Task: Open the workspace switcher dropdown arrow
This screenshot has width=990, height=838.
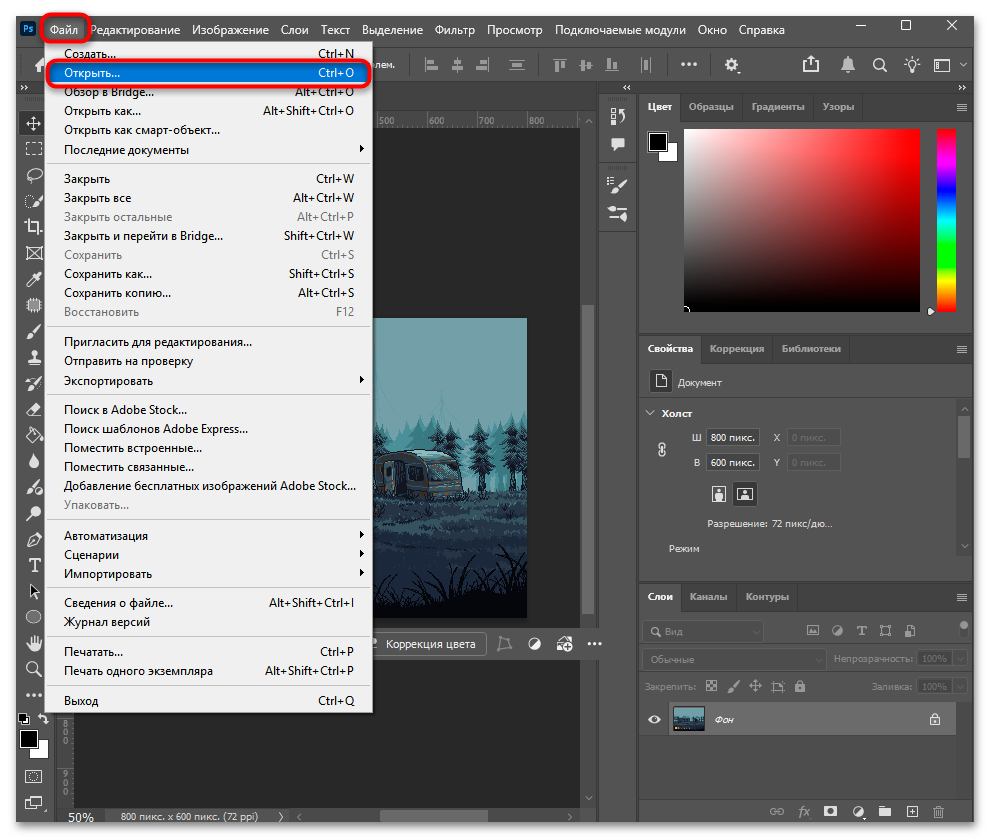Action: pos(963,64)
